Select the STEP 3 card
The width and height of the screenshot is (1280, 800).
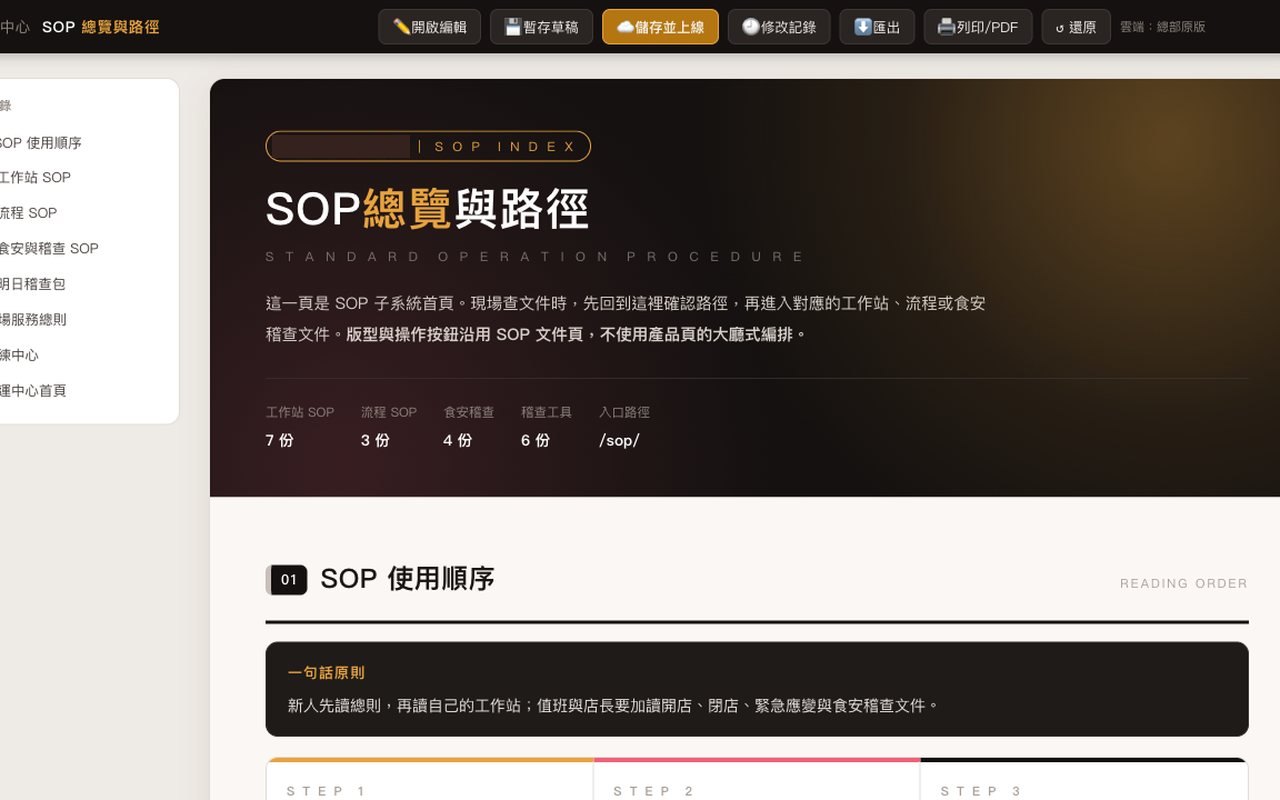[x=1084, y=780]
